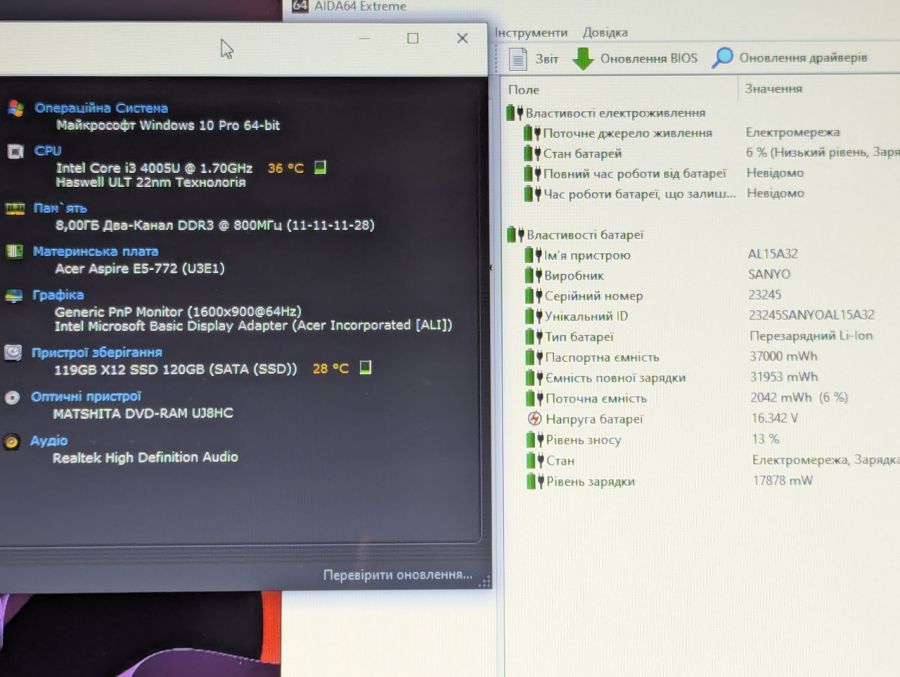
Task: Open the Материнська плата section link
Action: point(95,252)
